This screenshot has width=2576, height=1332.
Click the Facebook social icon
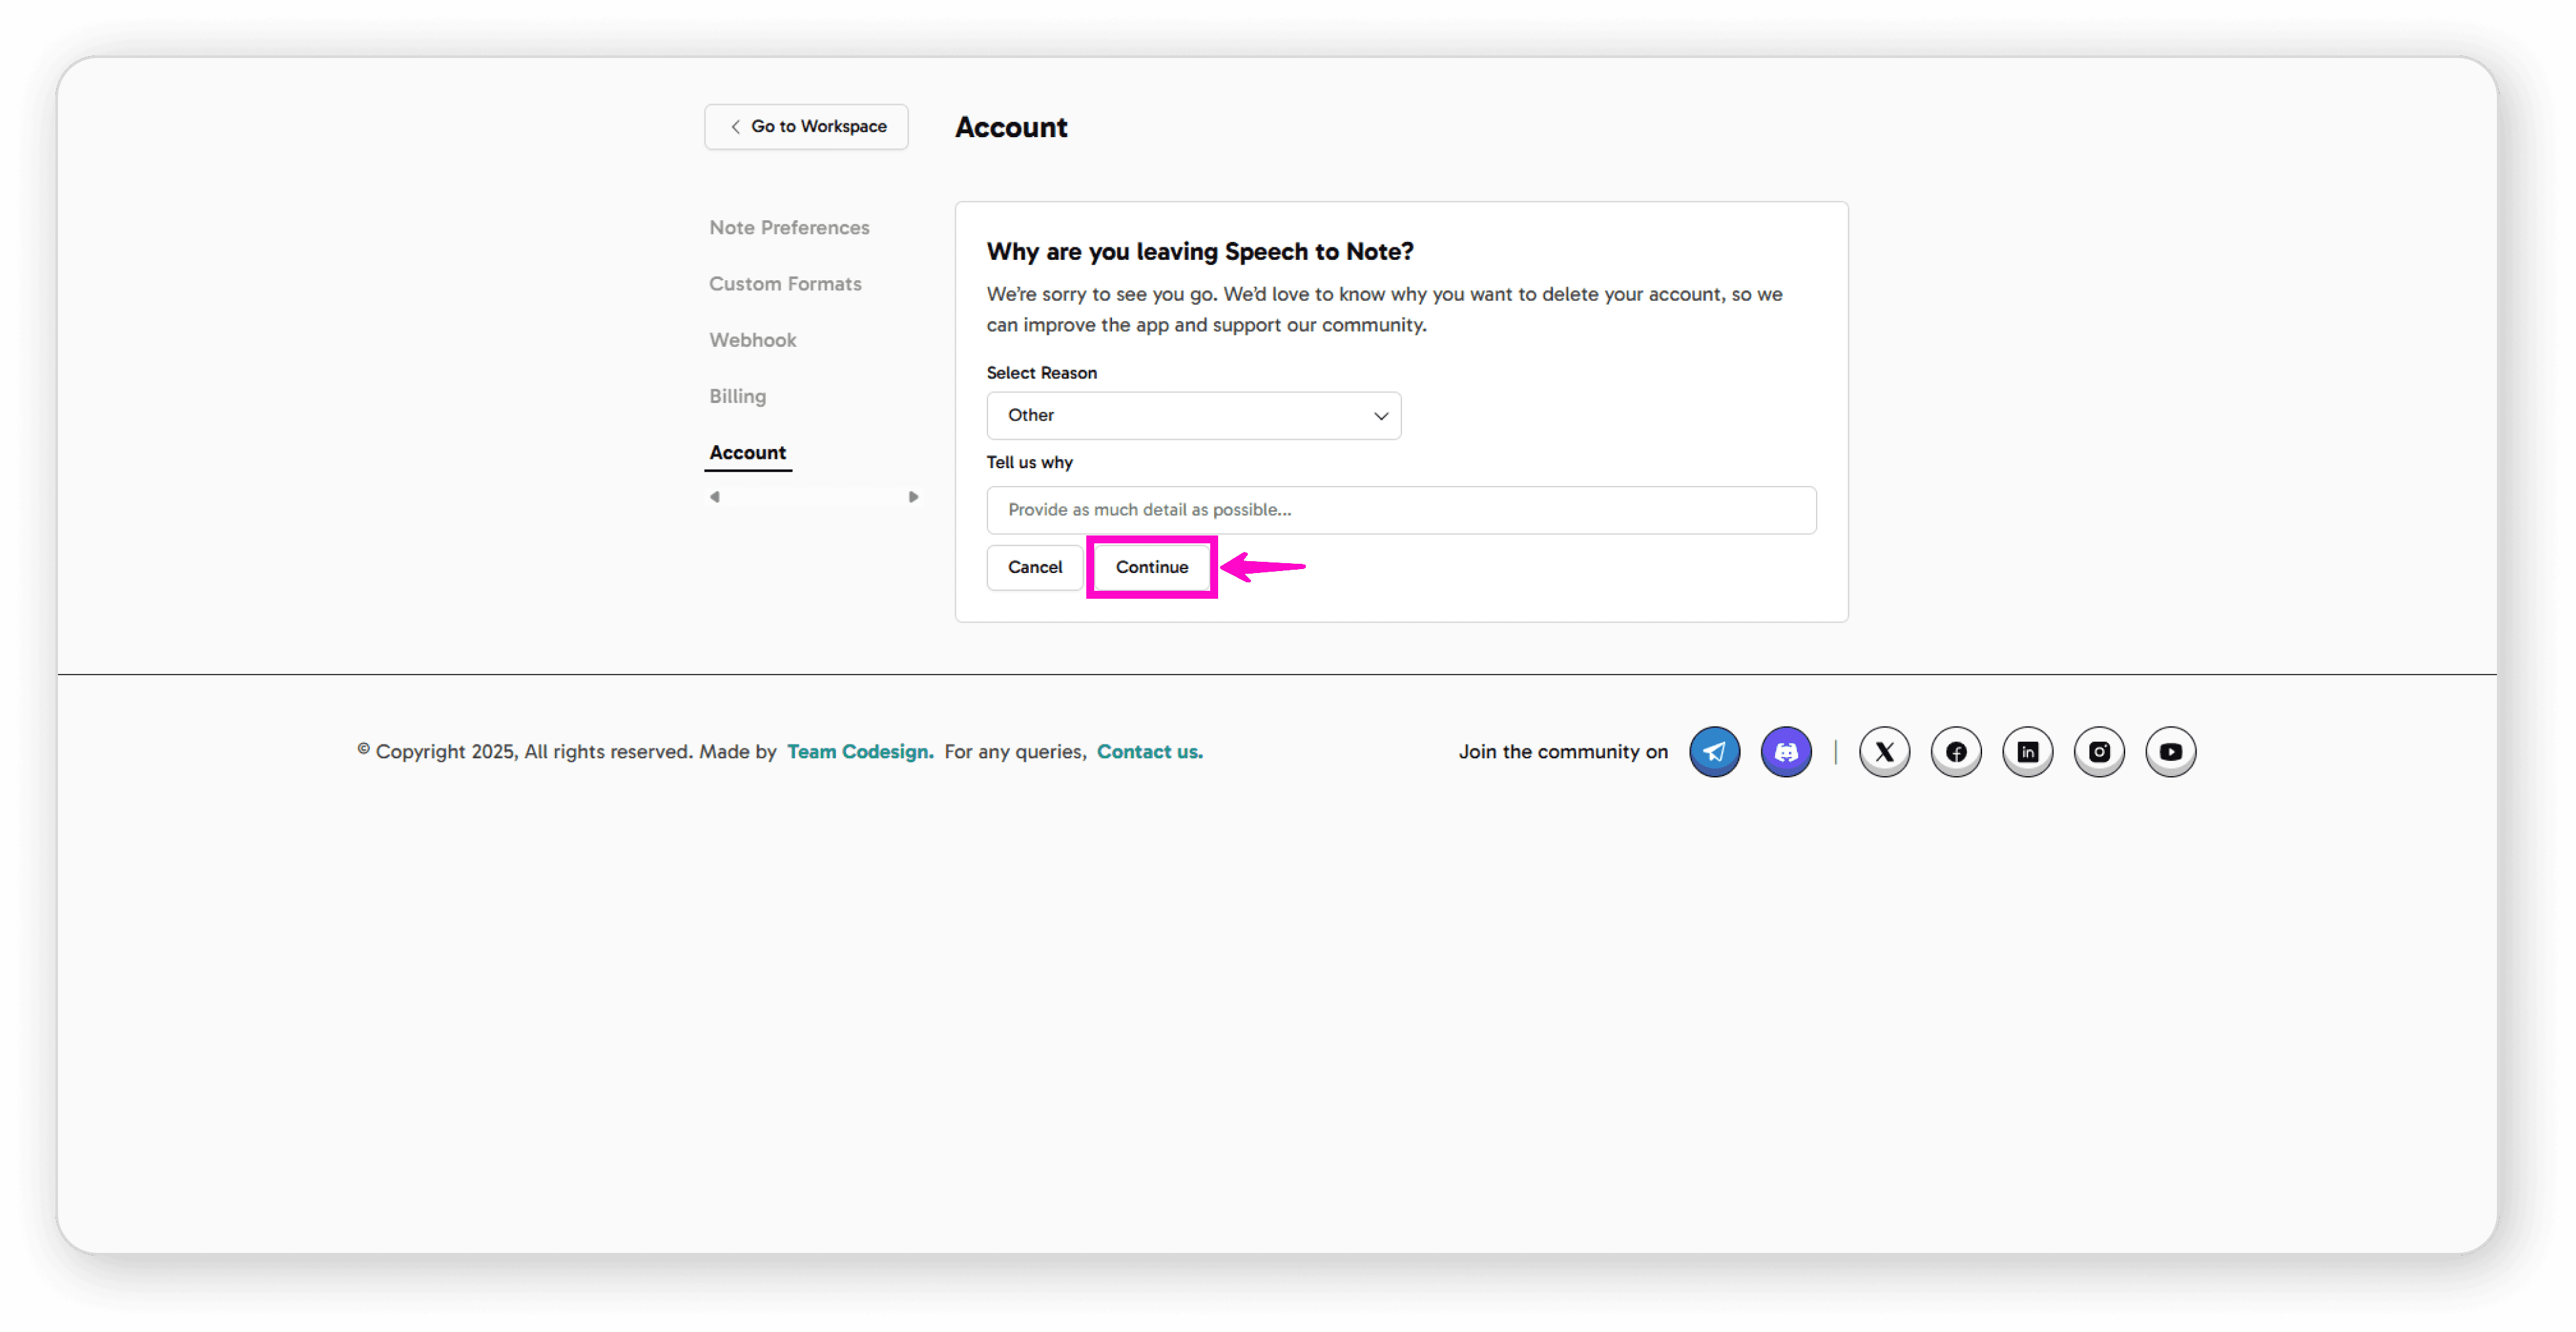point(1956,751)
